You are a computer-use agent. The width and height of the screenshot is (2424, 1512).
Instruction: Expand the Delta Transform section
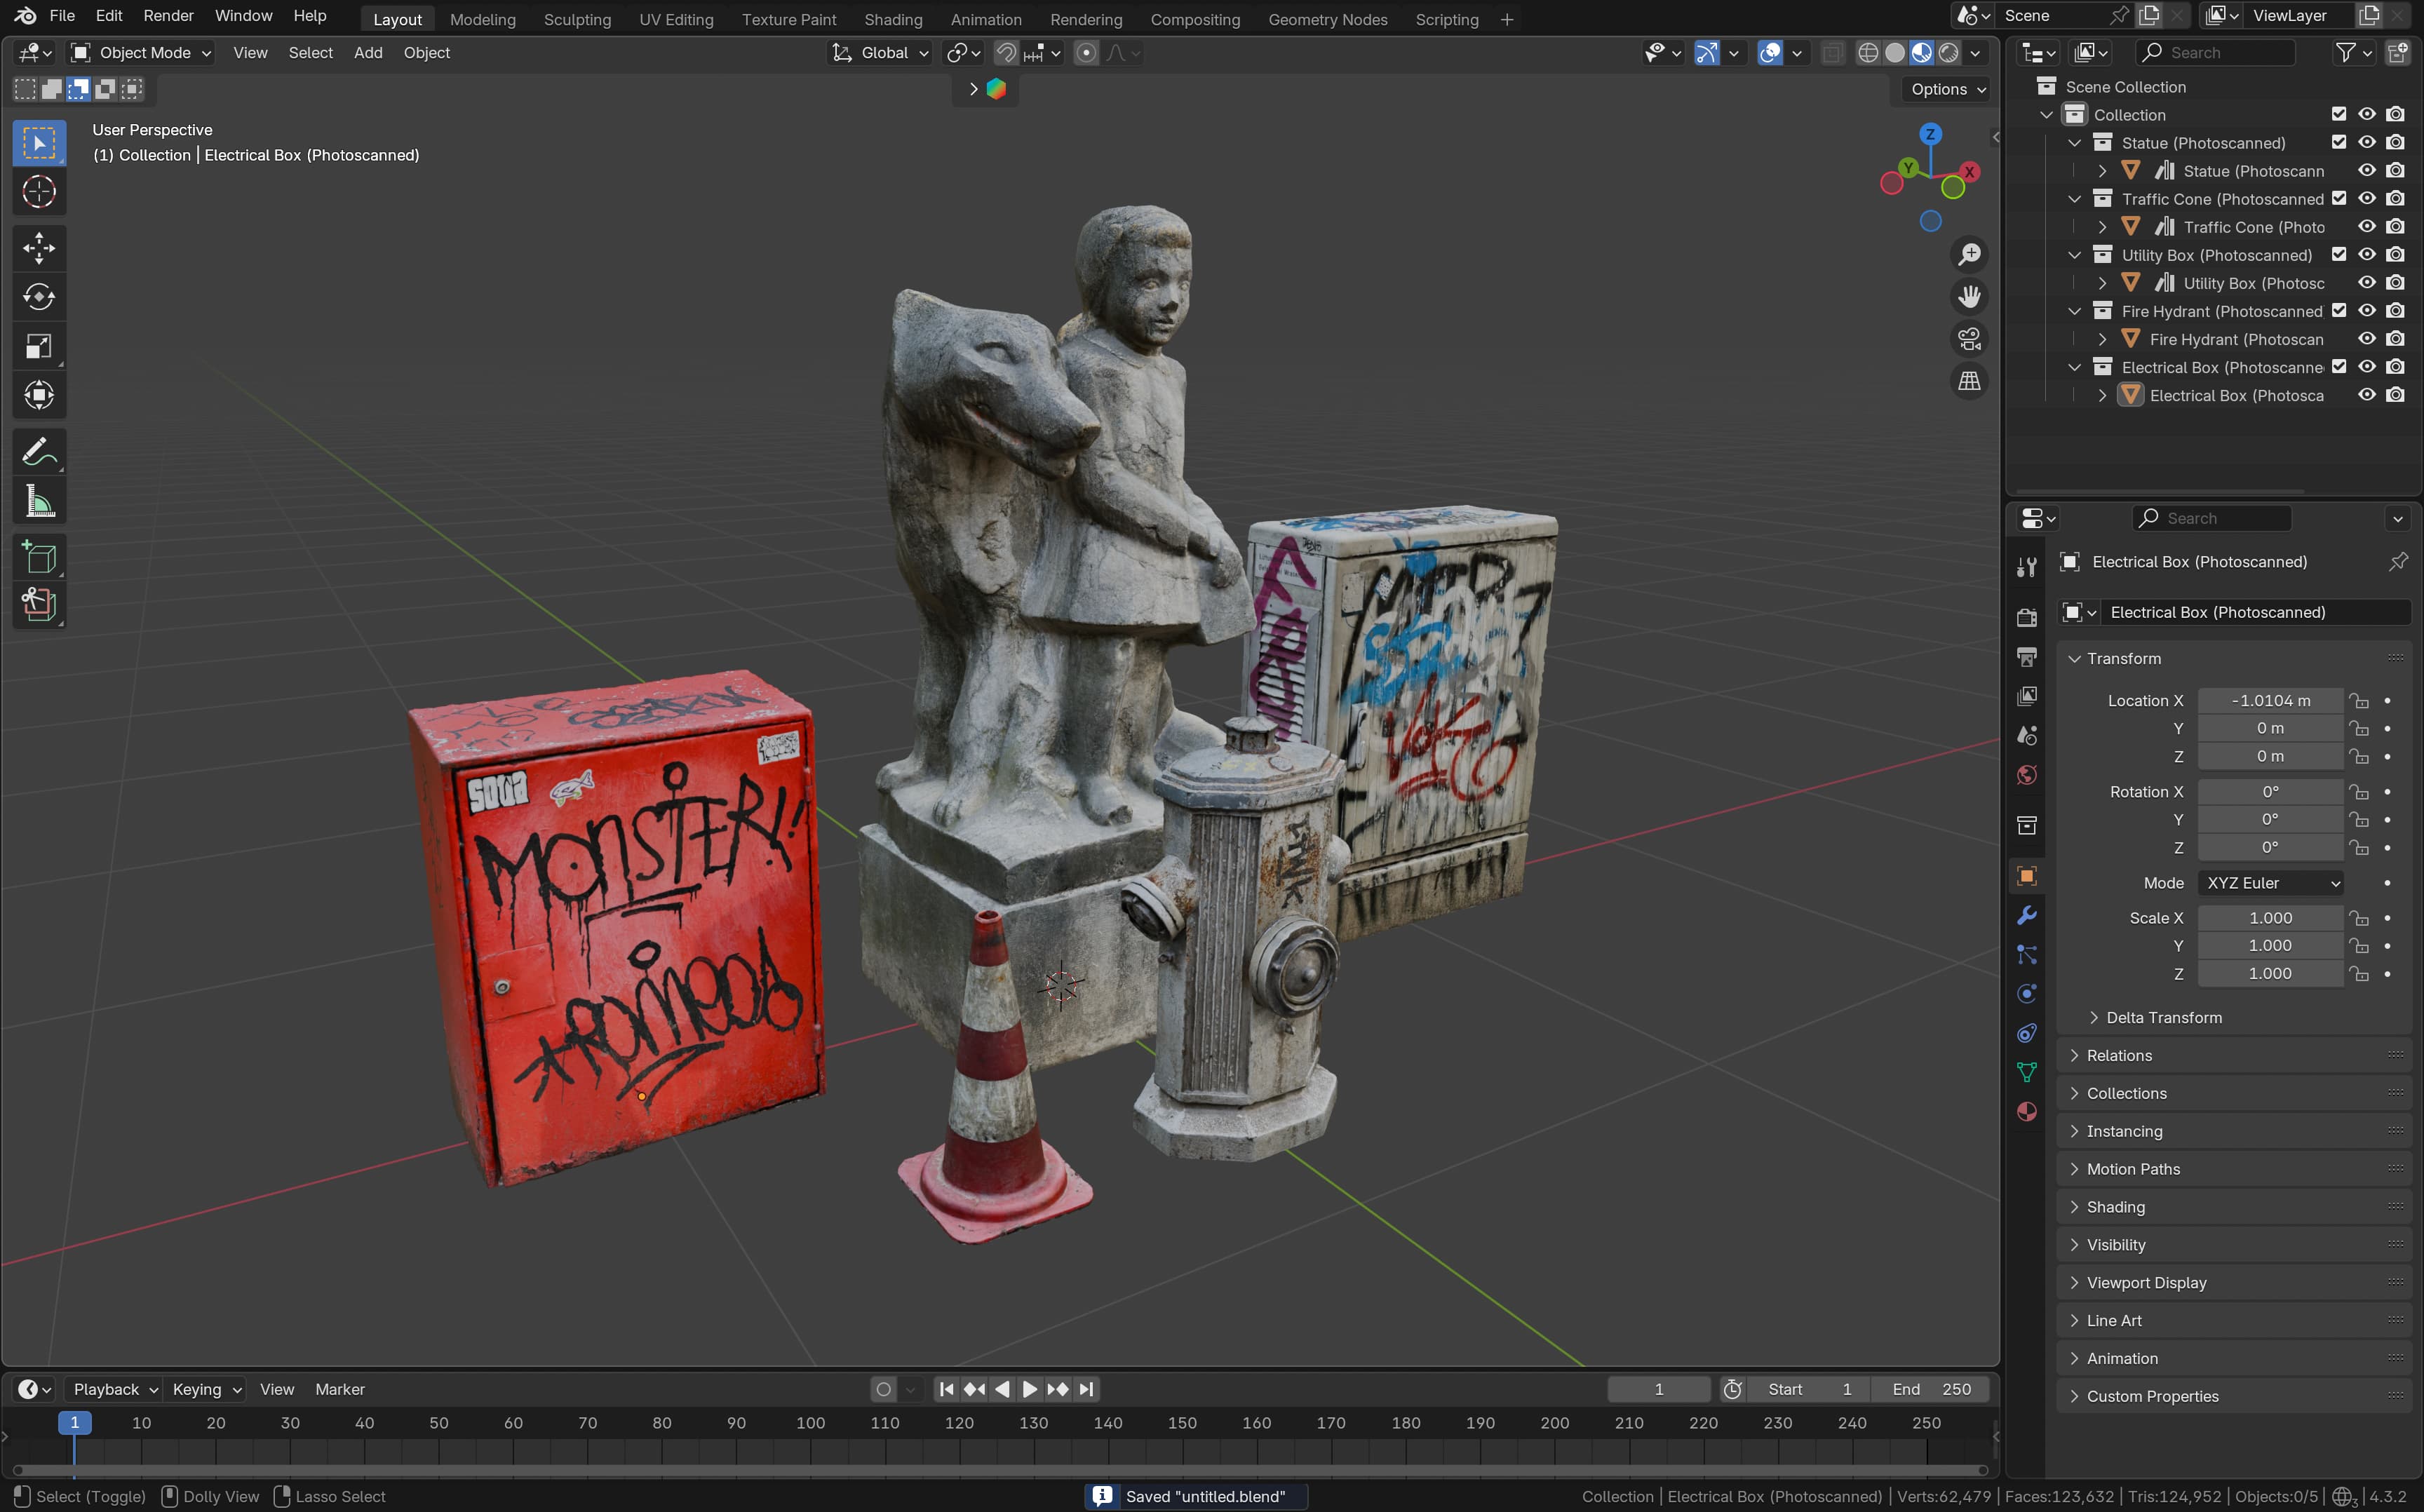coord(2163,1017)
